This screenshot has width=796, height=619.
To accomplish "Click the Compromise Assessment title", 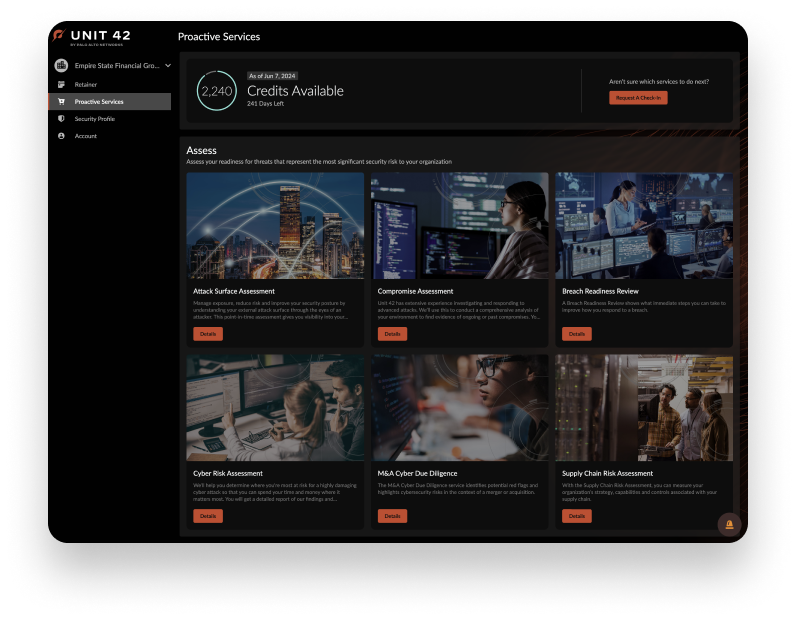I will pos(415,291).
